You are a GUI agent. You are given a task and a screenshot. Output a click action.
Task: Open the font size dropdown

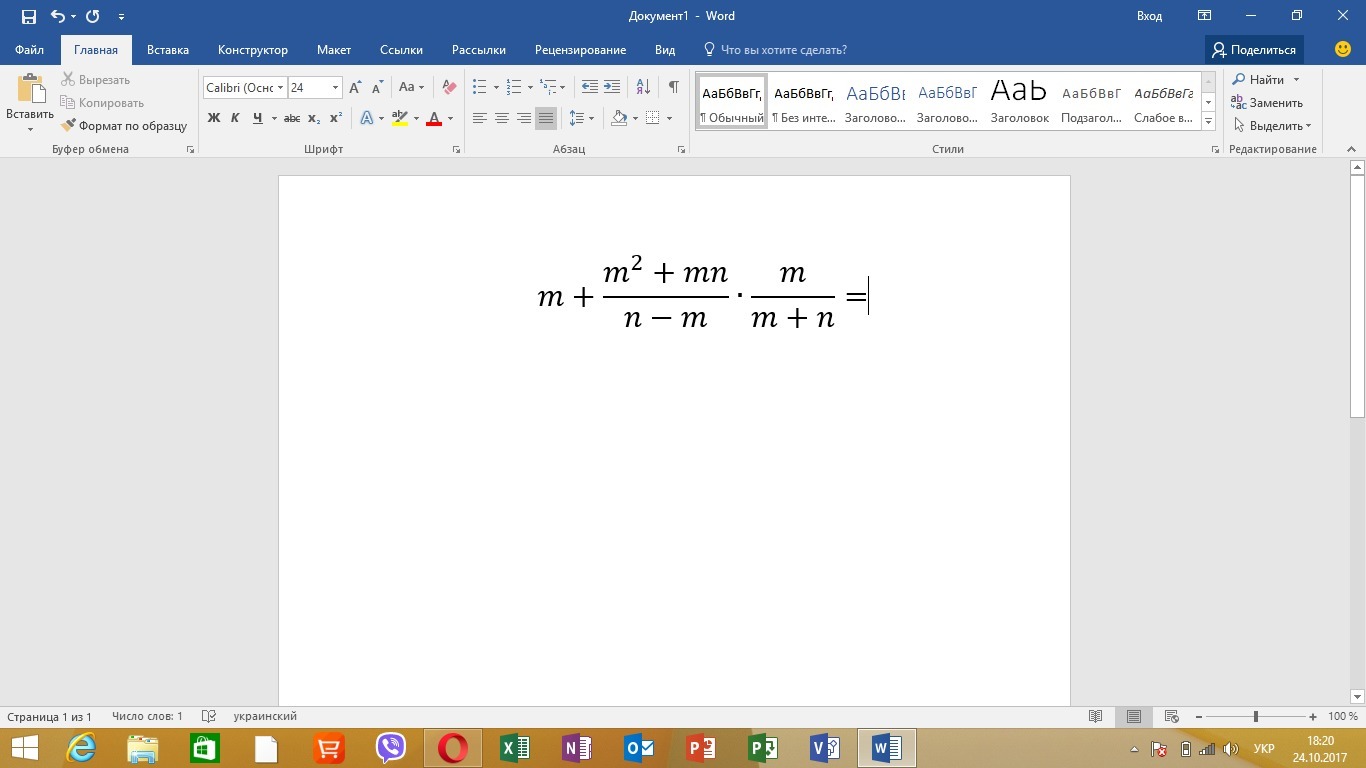[335, 88]
